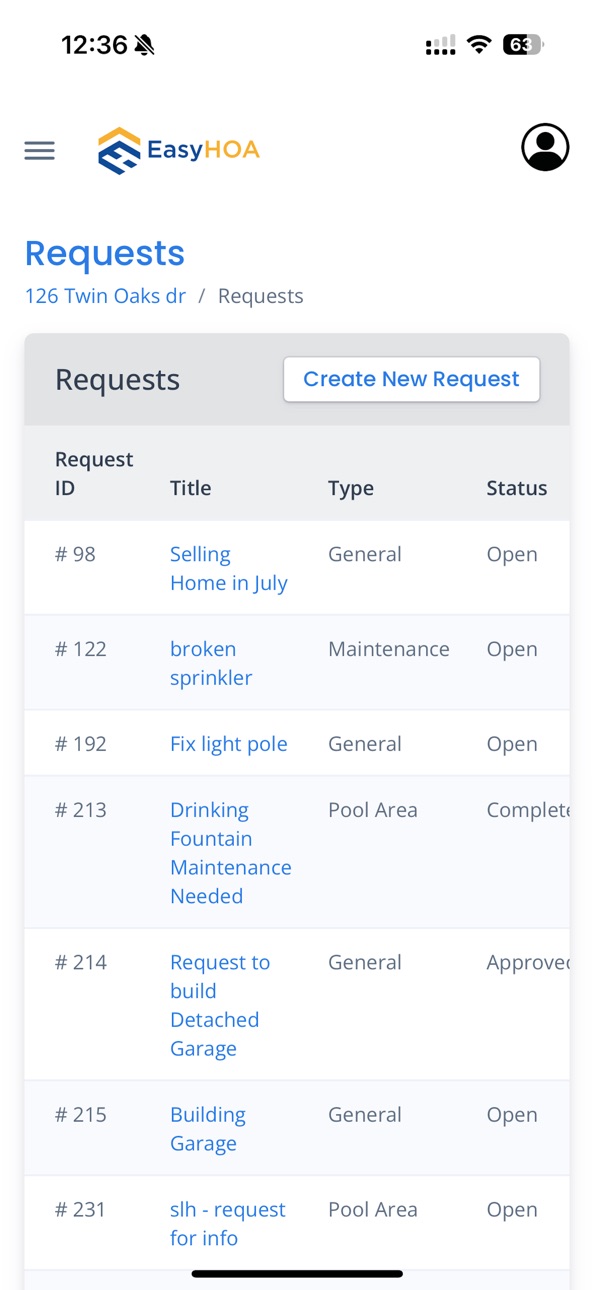
Task: Tap the Wi-Fi status icon
Action: (x=480, y=45)
